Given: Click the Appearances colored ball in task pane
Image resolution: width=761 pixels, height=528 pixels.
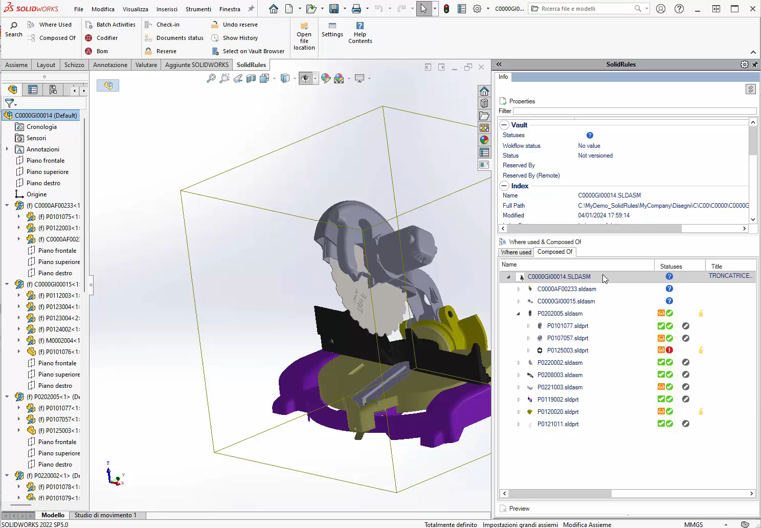Looking at the screenshot, I should tap(484, 140).
